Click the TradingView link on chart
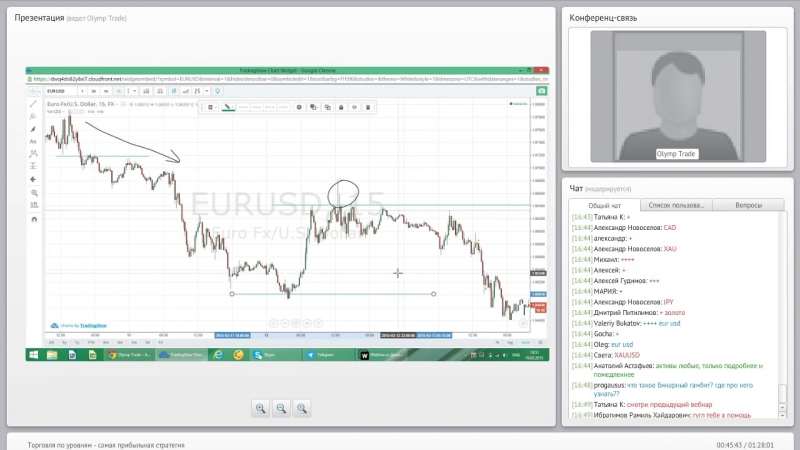Screen dimensions: 800x450 pos(93,325)
